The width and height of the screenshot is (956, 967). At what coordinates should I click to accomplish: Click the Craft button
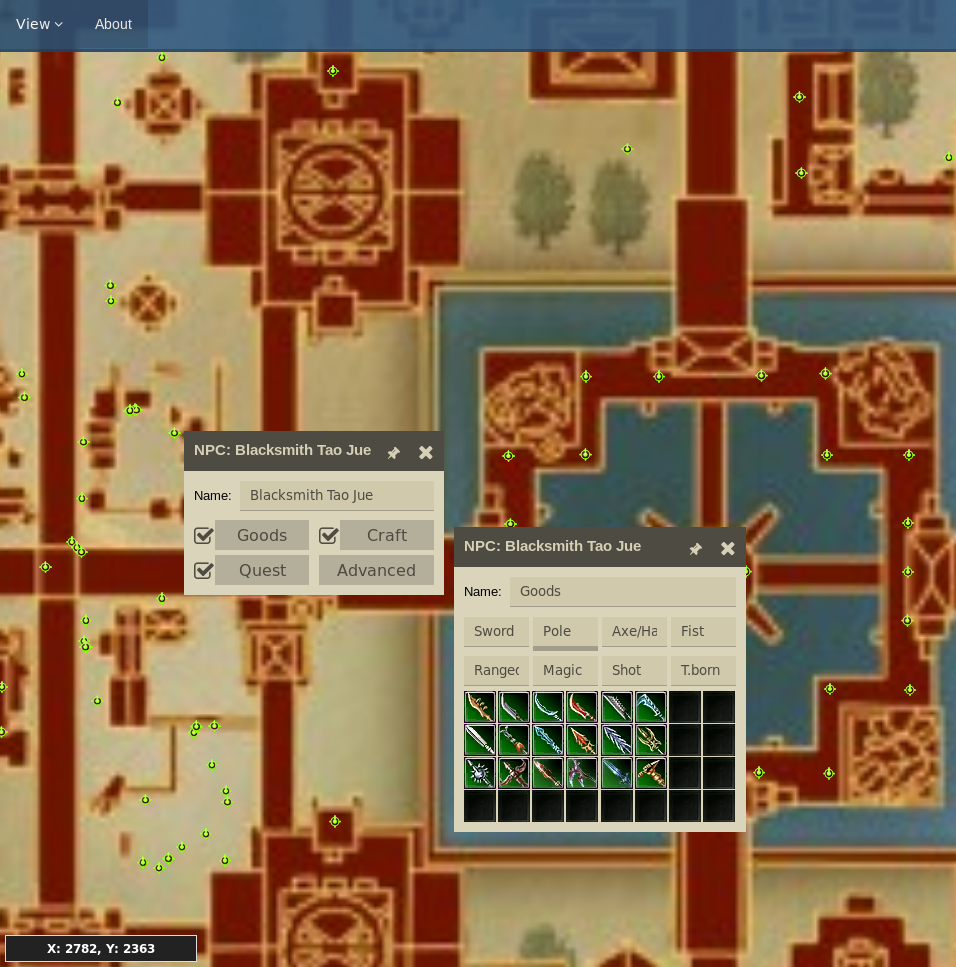click(x=387, y=535)
